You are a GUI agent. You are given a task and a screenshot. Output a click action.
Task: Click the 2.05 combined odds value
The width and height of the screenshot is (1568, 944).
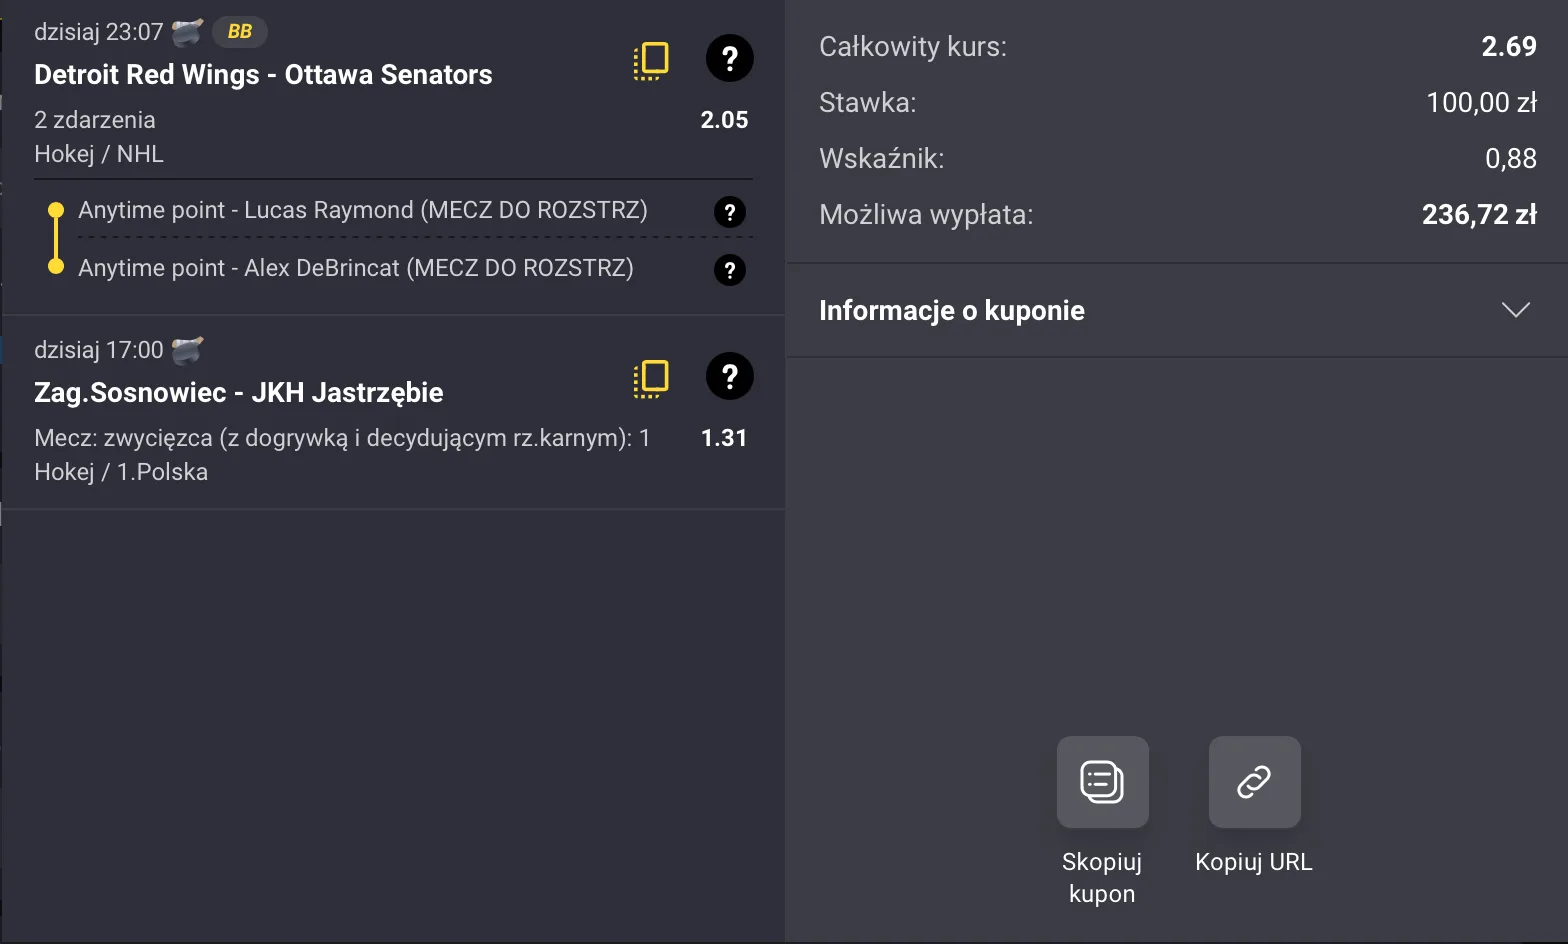(x=725, y=119)
